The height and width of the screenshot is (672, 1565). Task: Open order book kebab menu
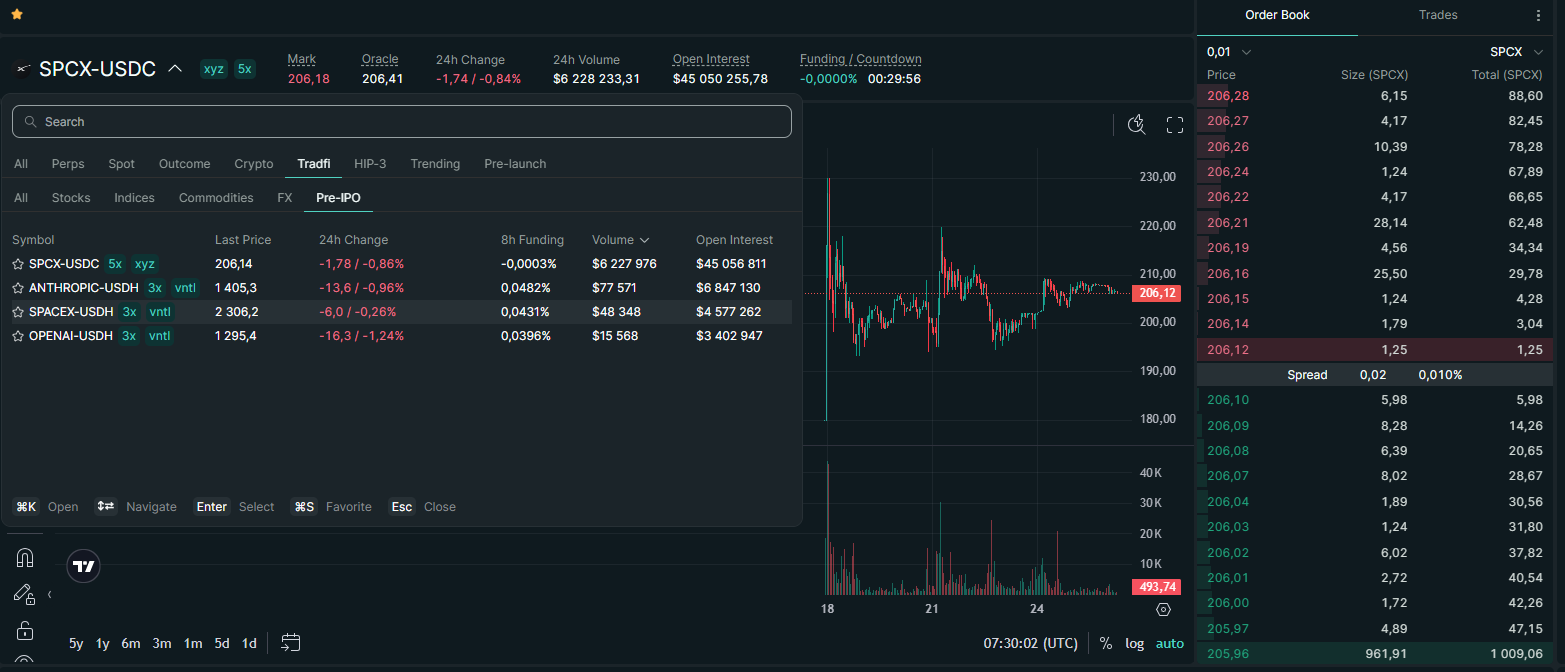click(1538, 16)
